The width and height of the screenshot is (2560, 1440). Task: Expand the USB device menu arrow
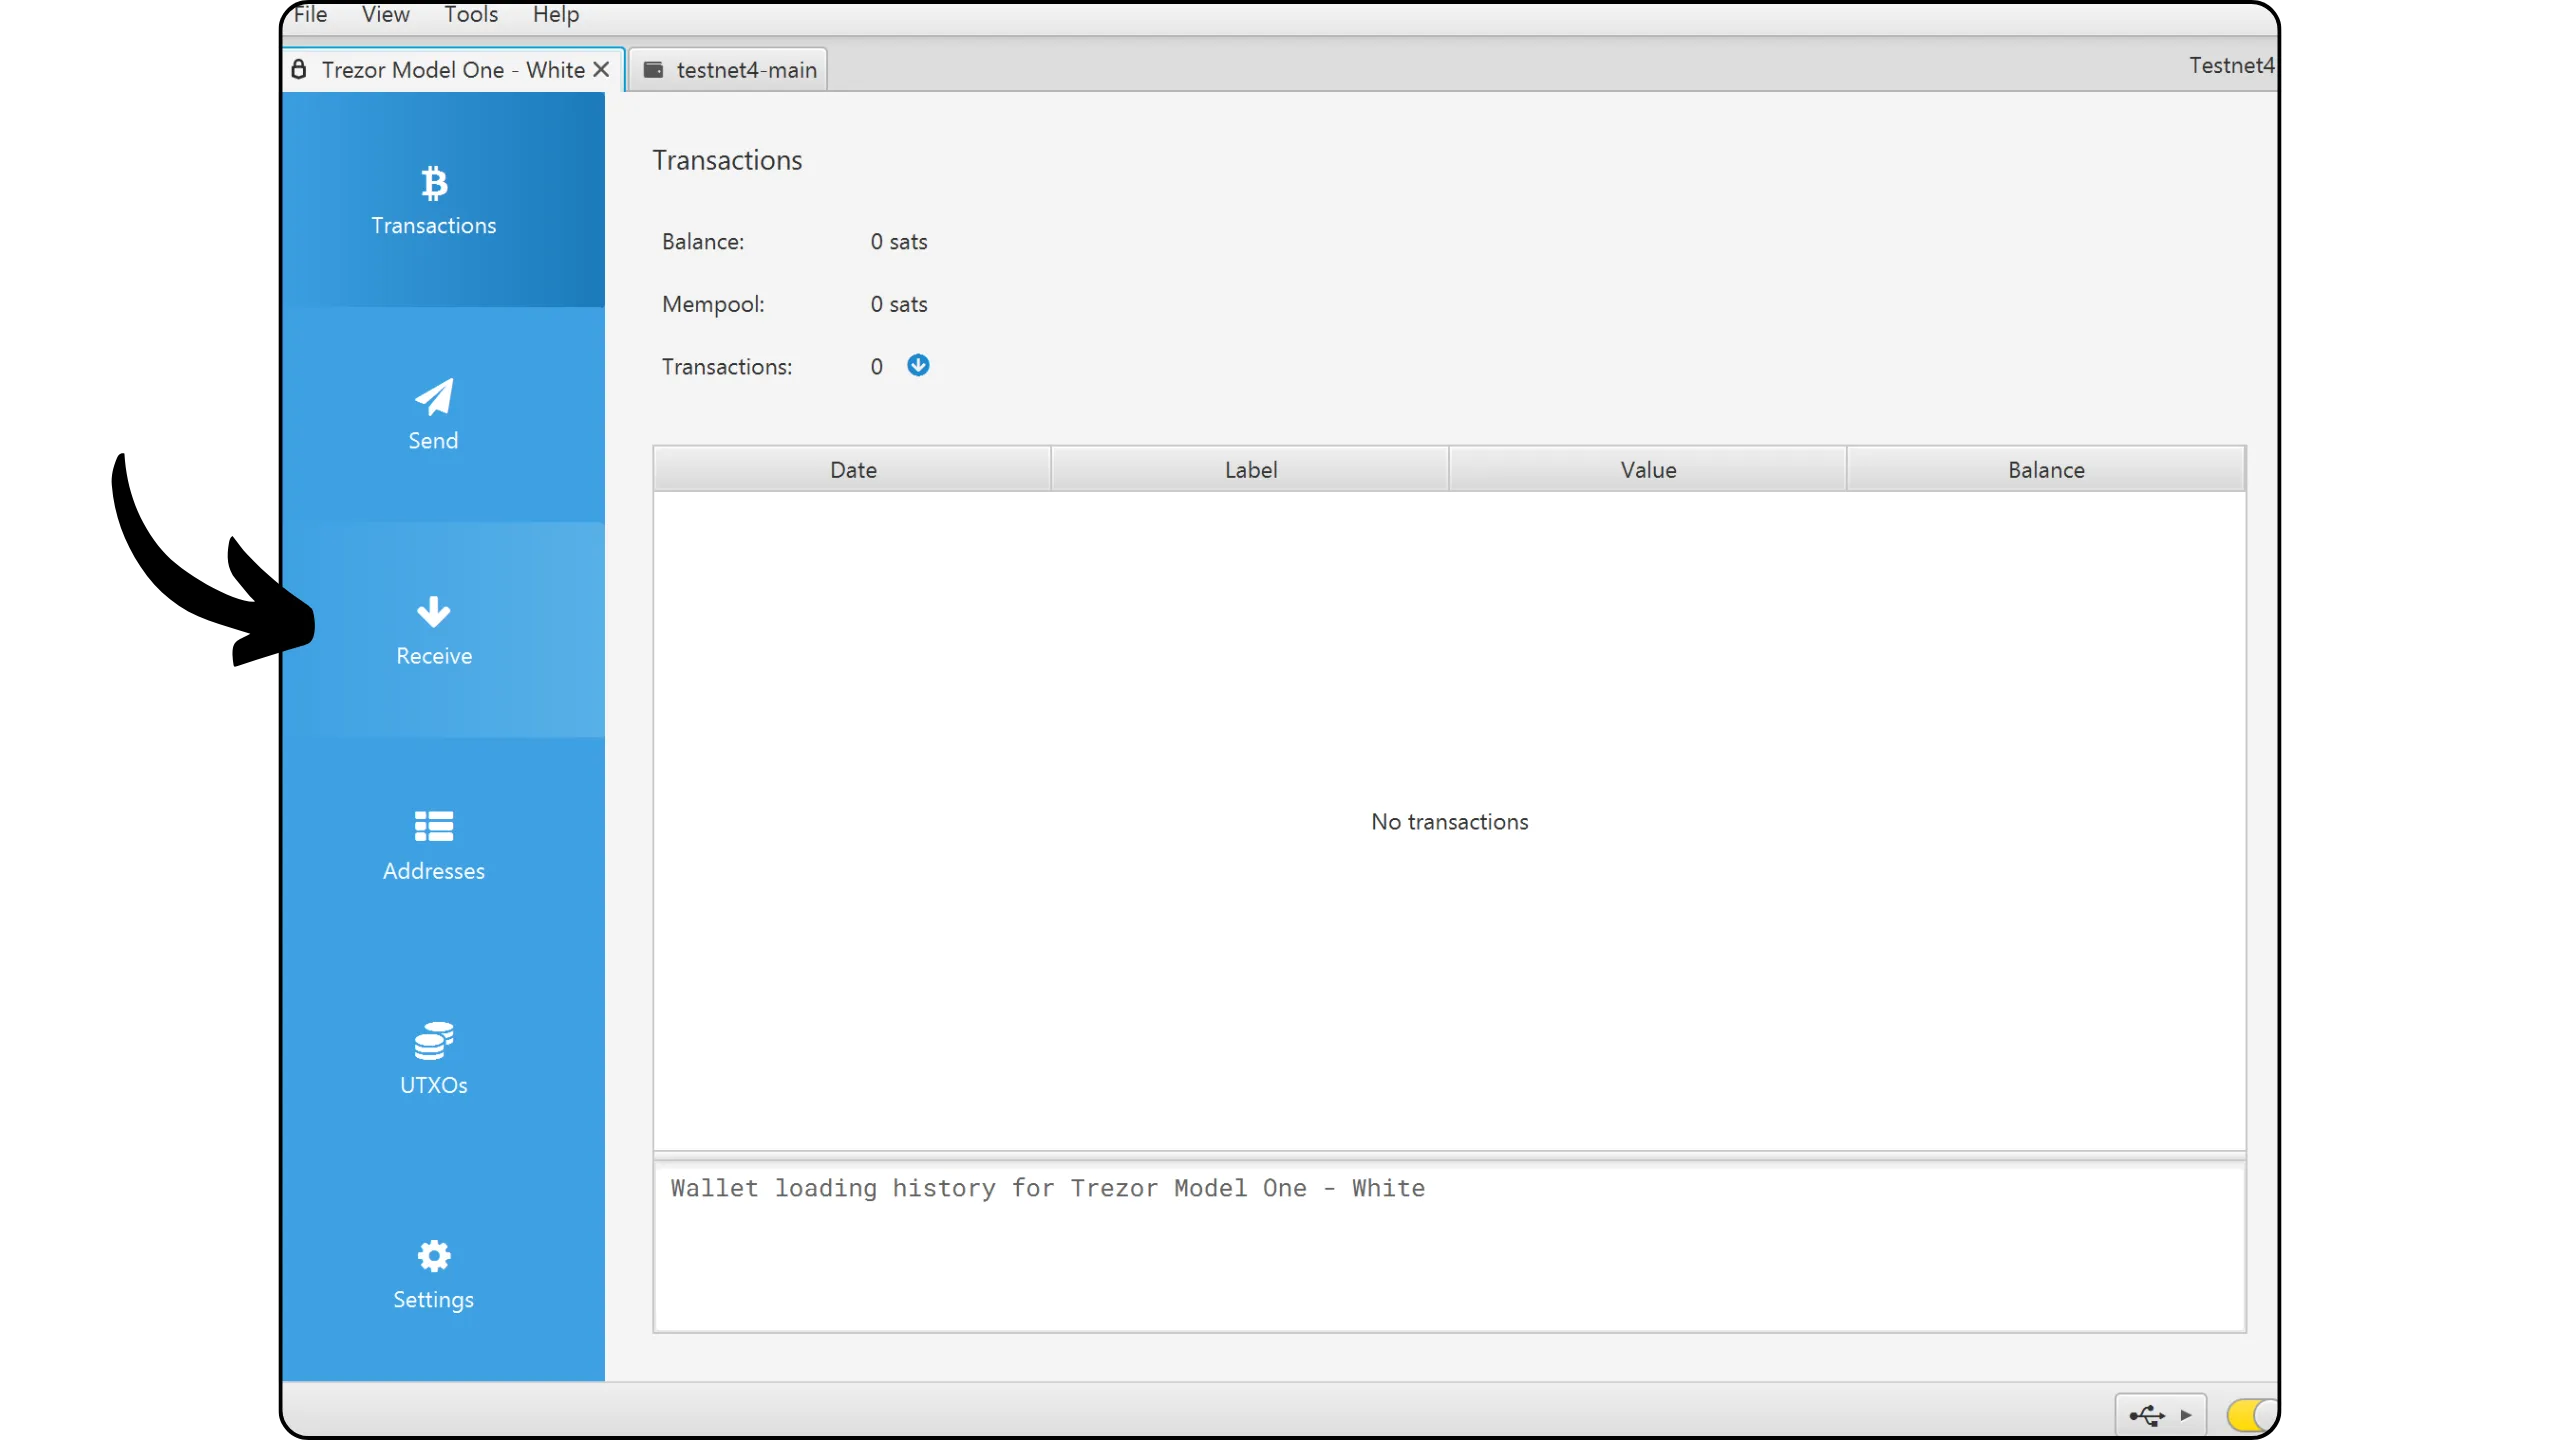[x=2186, y=1415]
